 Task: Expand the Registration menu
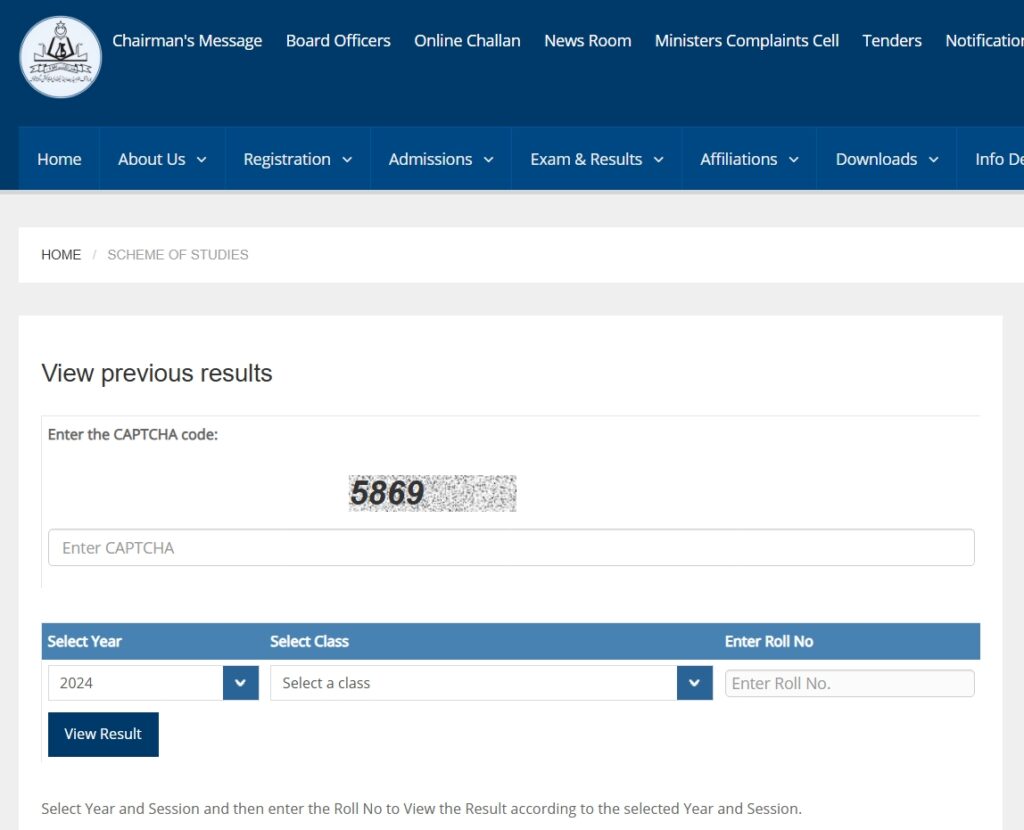click(298, 159)
